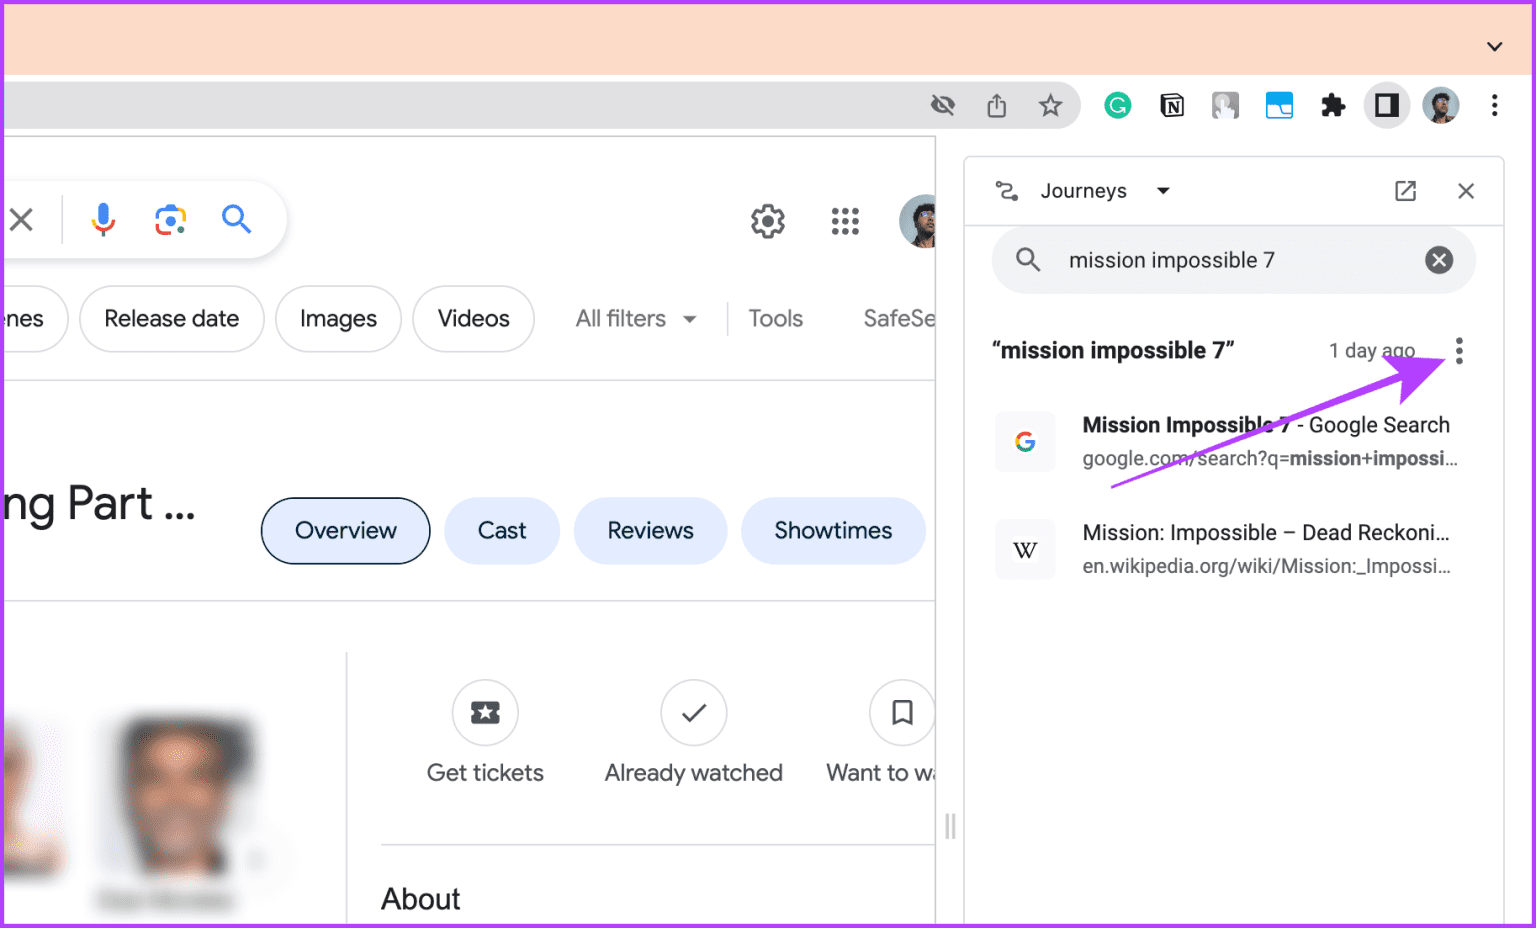Close the side panel
This screenshot has width=1536, height=928.
pyautogui.click(x=1466, y=191)
